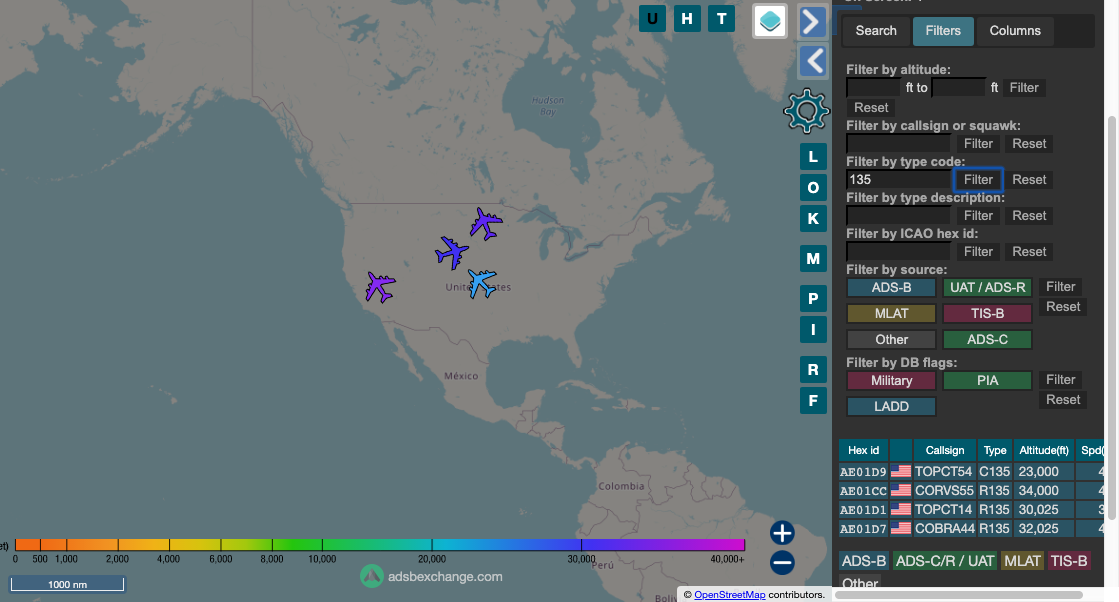1119x602 pixels.
Task: Toggle the Military DB flag
Action: coord(891,380)
